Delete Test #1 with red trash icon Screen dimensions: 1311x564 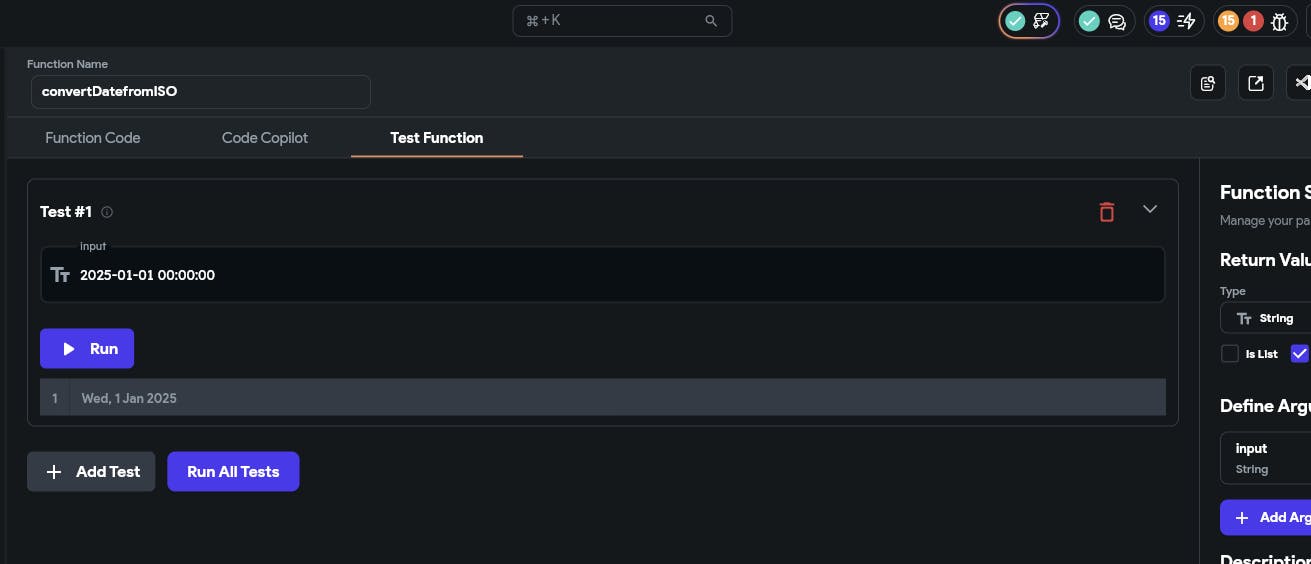pyautogui.click(x=1106, y=211)
